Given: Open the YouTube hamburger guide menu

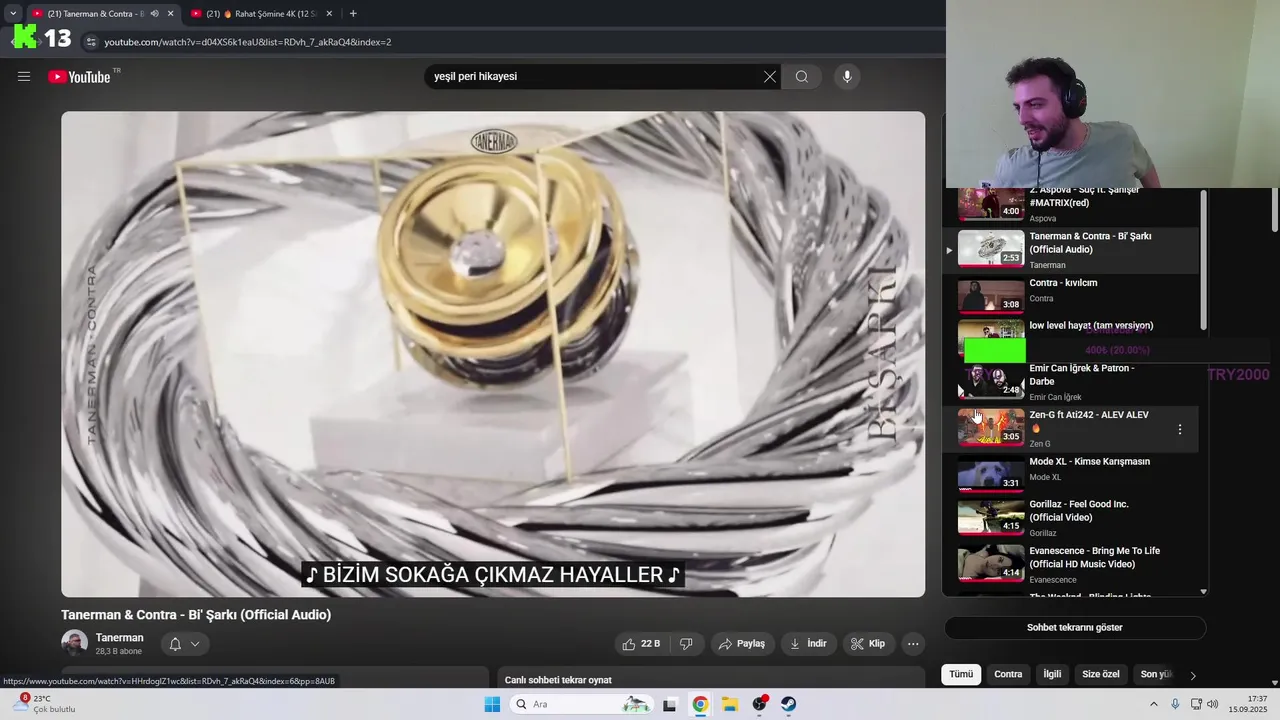Looking at the screenshot, I should point(24,77).
